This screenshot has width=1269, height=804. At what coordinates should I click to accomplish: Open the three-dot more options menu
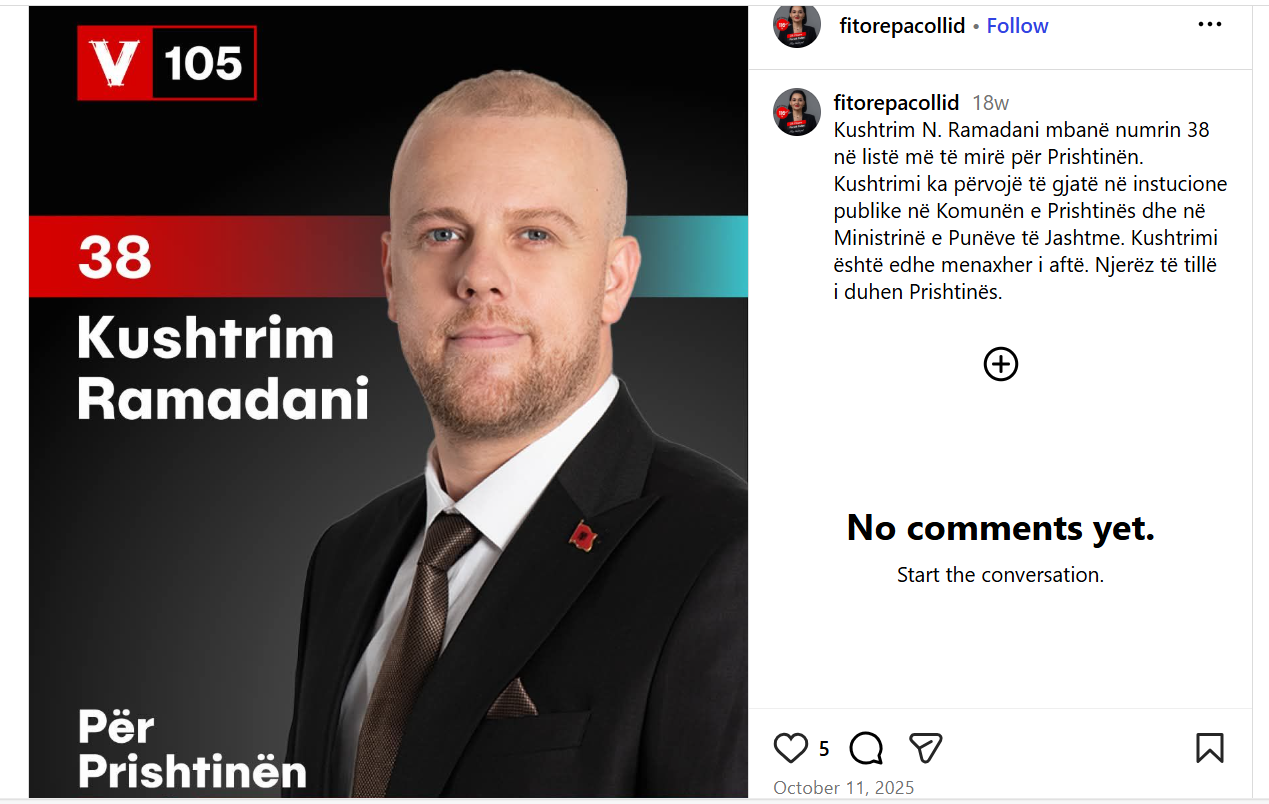[1210, 25]
